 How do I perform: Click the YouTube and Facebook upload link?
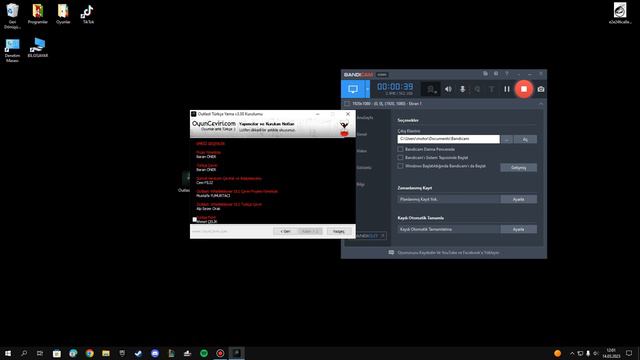pos(448,253)
